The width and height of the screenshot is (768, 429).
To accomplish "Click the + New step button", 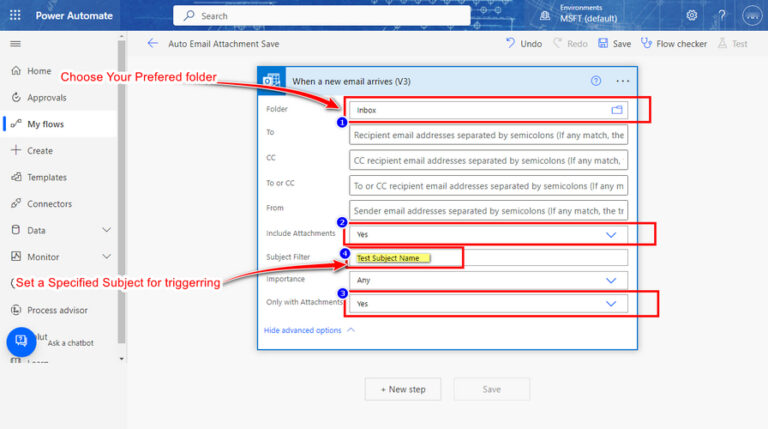I will [403, 389].
